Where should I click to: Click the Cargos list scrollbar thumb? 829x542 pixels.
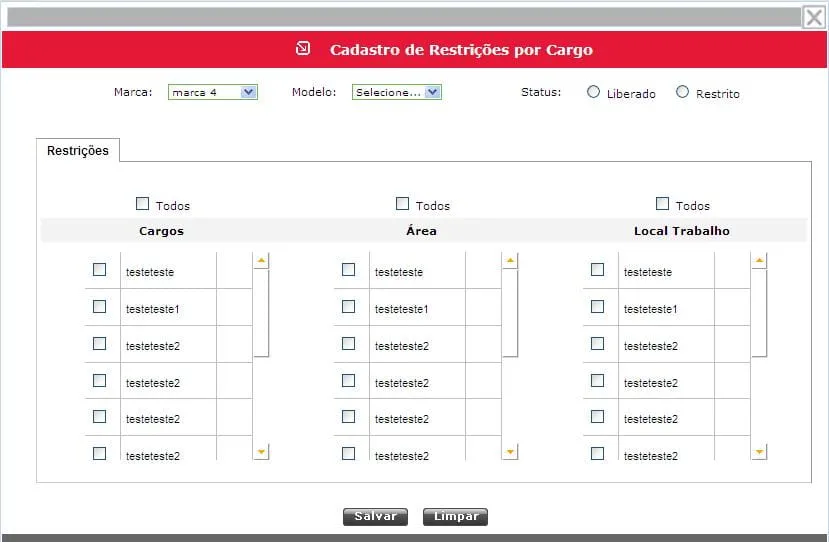coord(261,312)
